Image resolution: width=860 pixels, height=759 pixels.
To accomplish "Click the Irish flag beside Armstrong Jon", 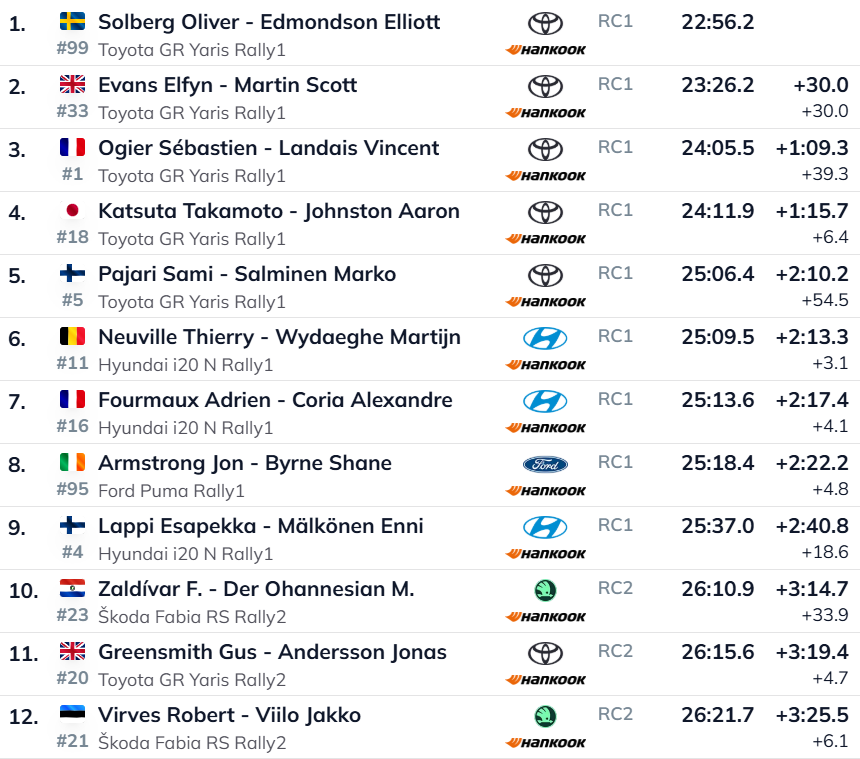I will (72, 462).
